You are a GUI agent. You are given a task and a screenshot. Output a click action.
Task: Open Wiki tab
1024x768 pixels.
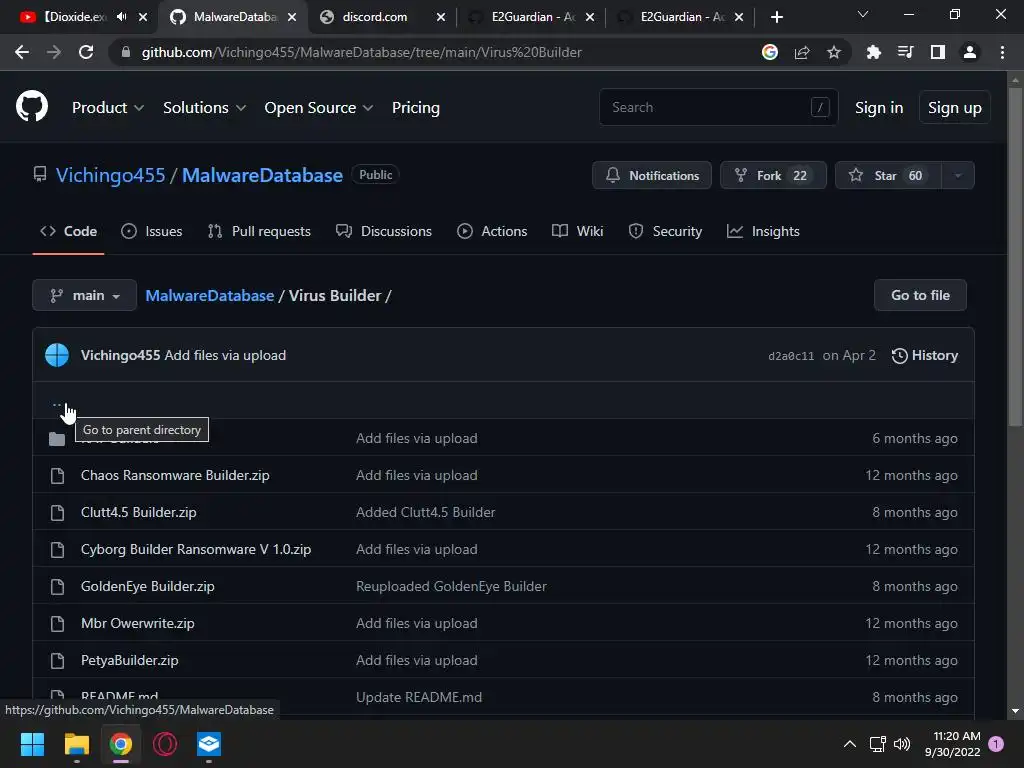577,231
